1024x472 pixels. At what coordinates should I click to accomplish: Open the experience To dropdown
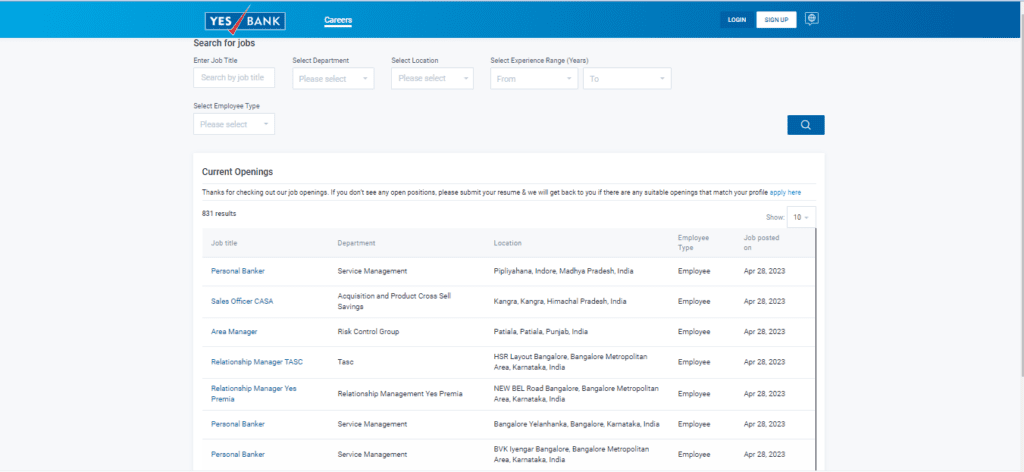coord(627,78)
